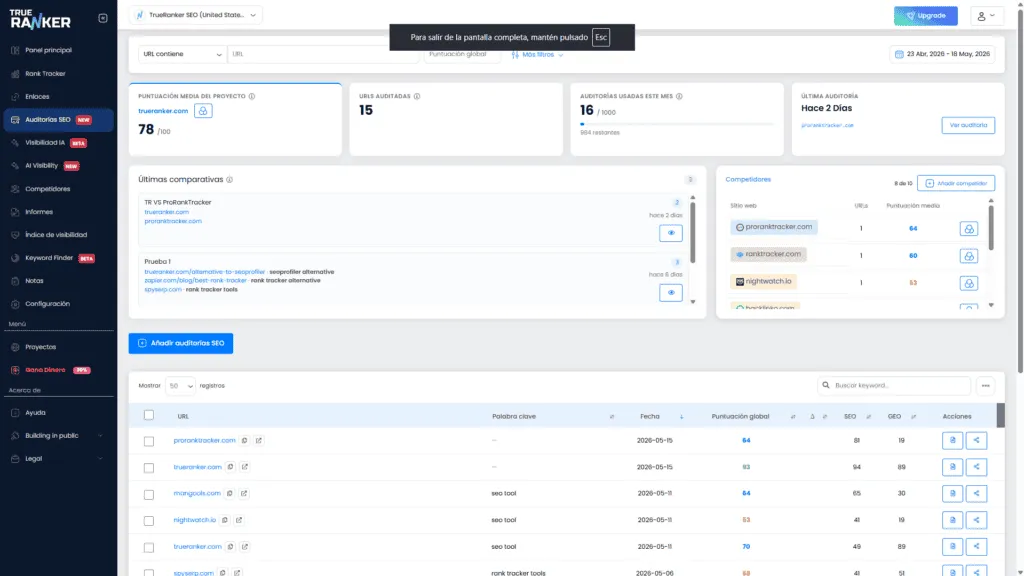The height and width of the screenshot is (576, 1024).
Task: Click info icon next to Auditorías usadas este mes
Action: (679, 96)
